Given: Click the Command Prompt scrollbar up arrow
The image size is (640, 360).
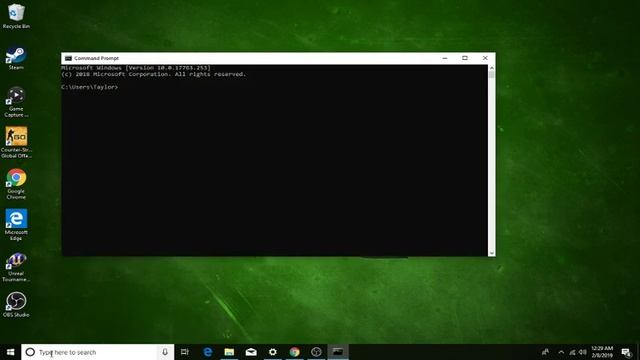Looking at the screenshot, I should 491,68.
